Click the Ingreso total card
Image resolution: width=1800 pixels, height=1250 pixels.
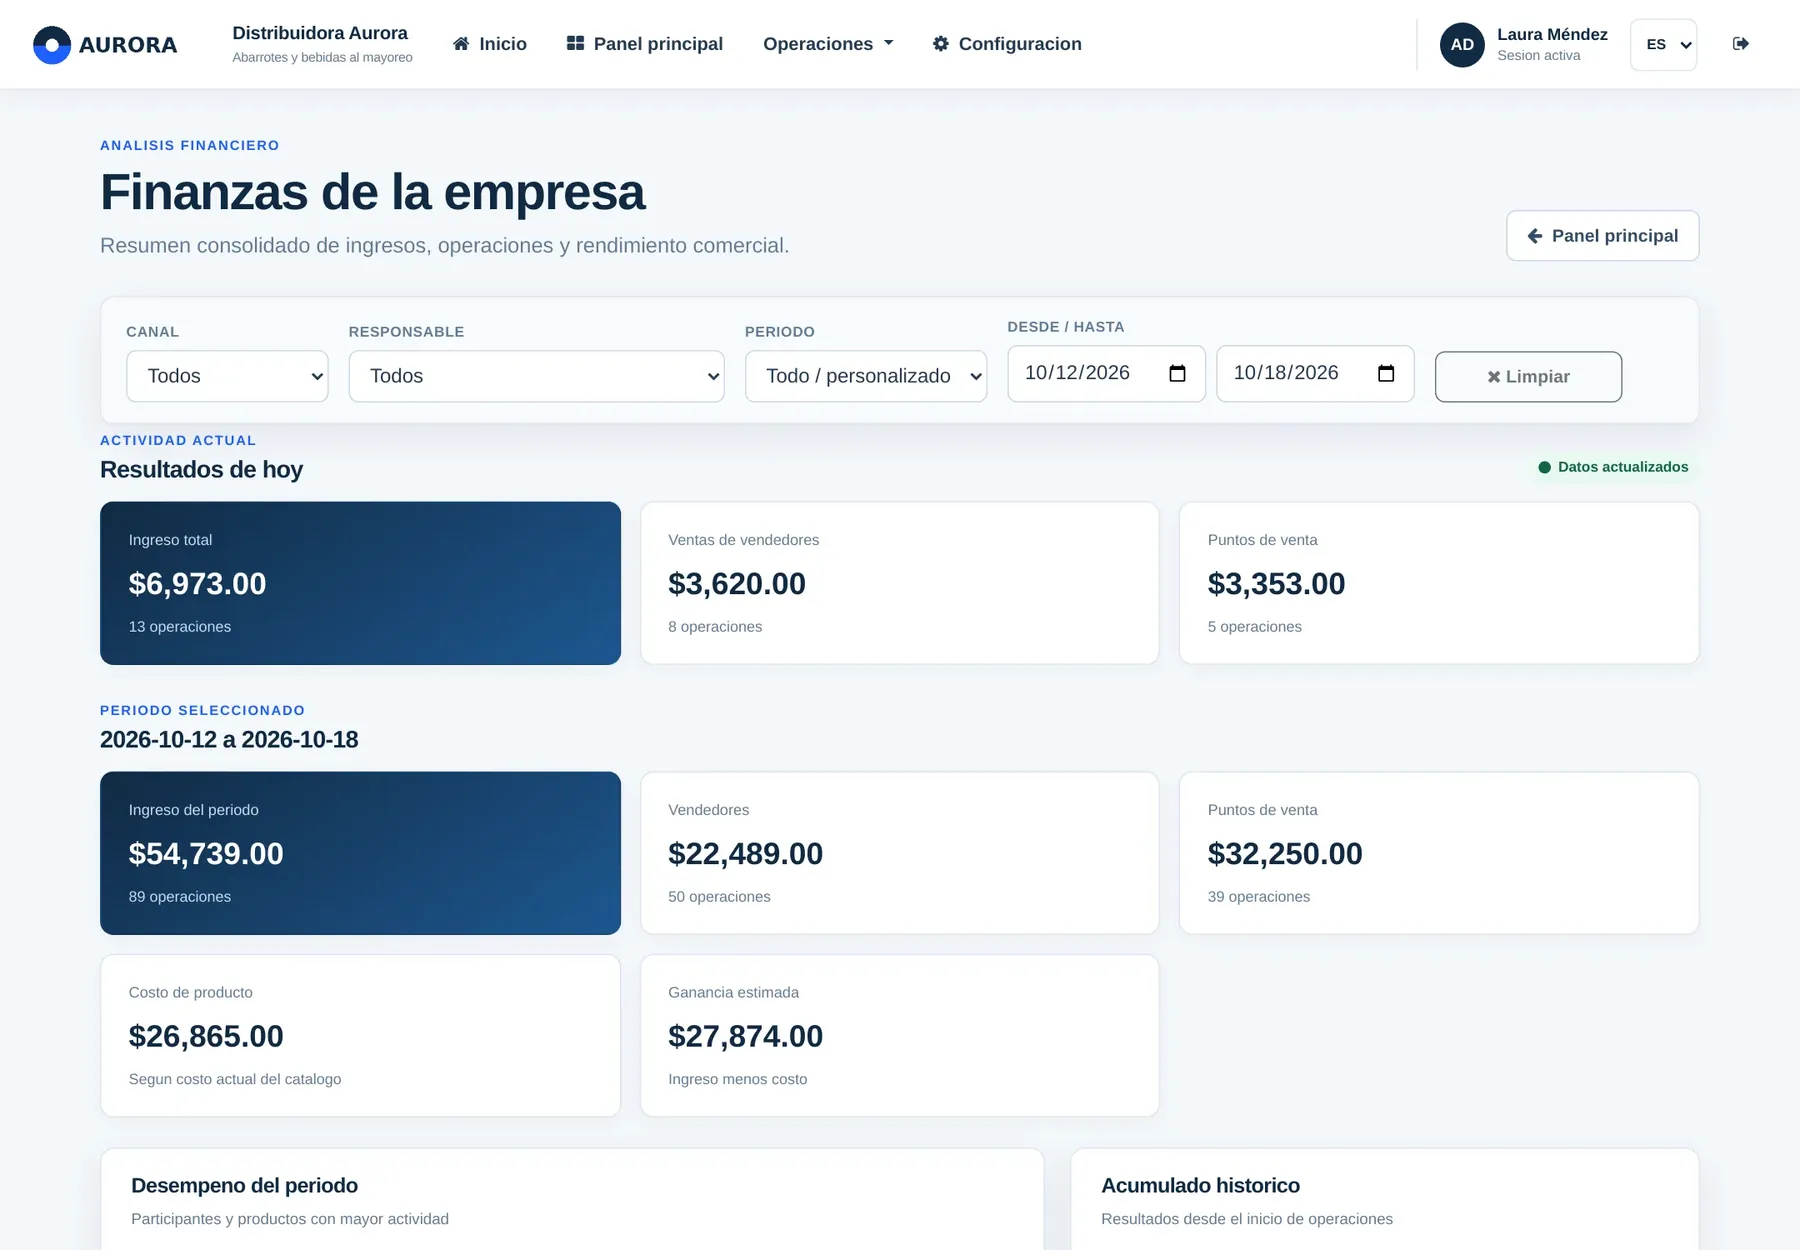pyautogui.click(x=360, y=583)
